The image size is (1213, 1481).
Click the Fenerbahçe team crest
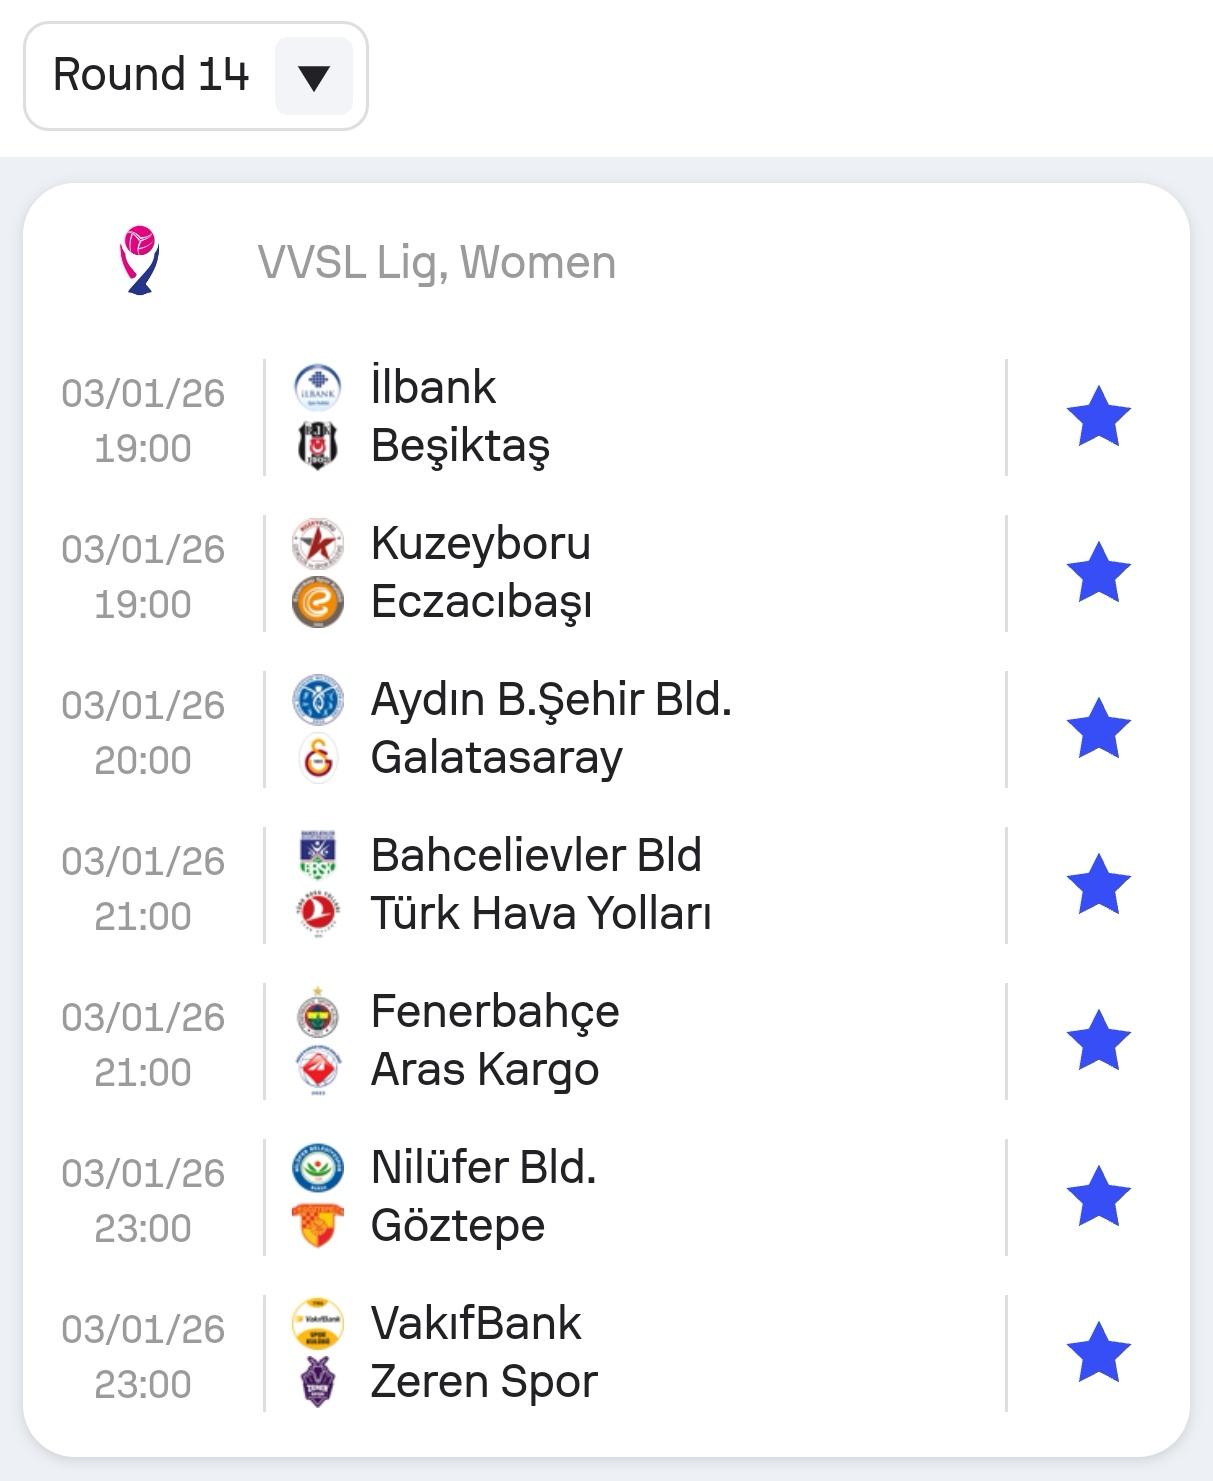[318, 1012]
